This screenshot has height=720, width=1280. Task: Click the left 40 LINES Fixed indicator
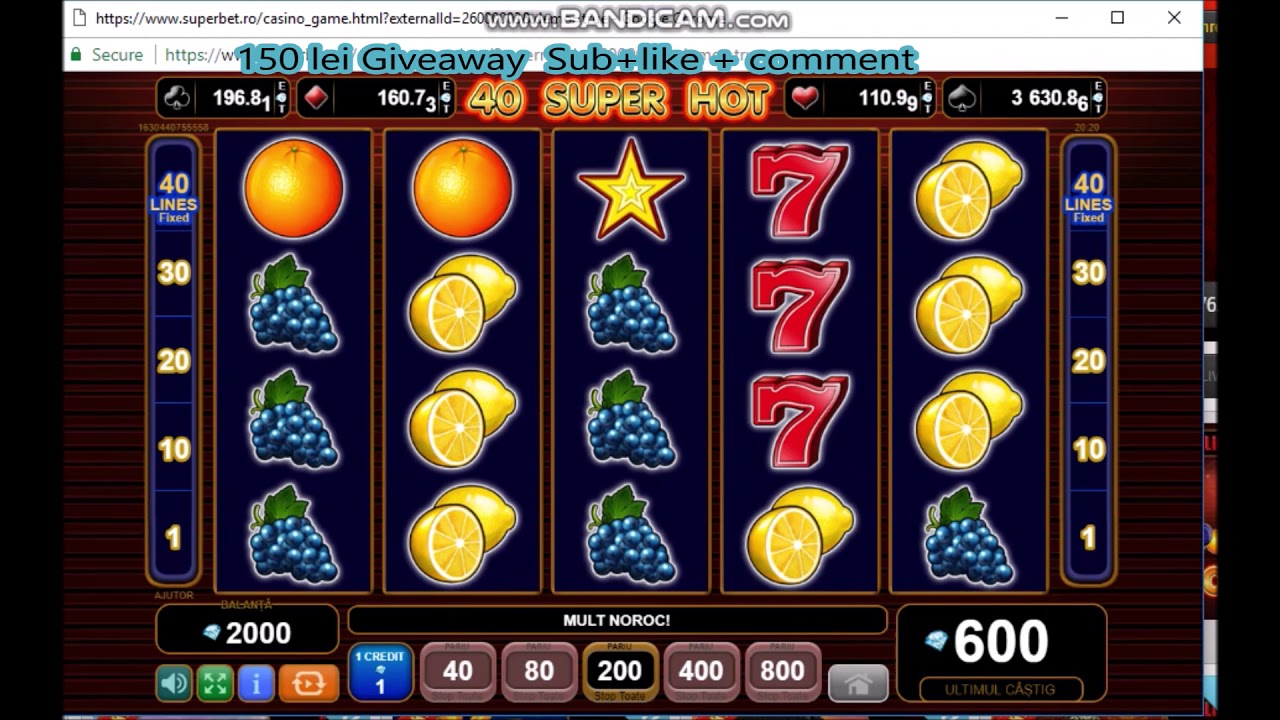click(174, 196)
